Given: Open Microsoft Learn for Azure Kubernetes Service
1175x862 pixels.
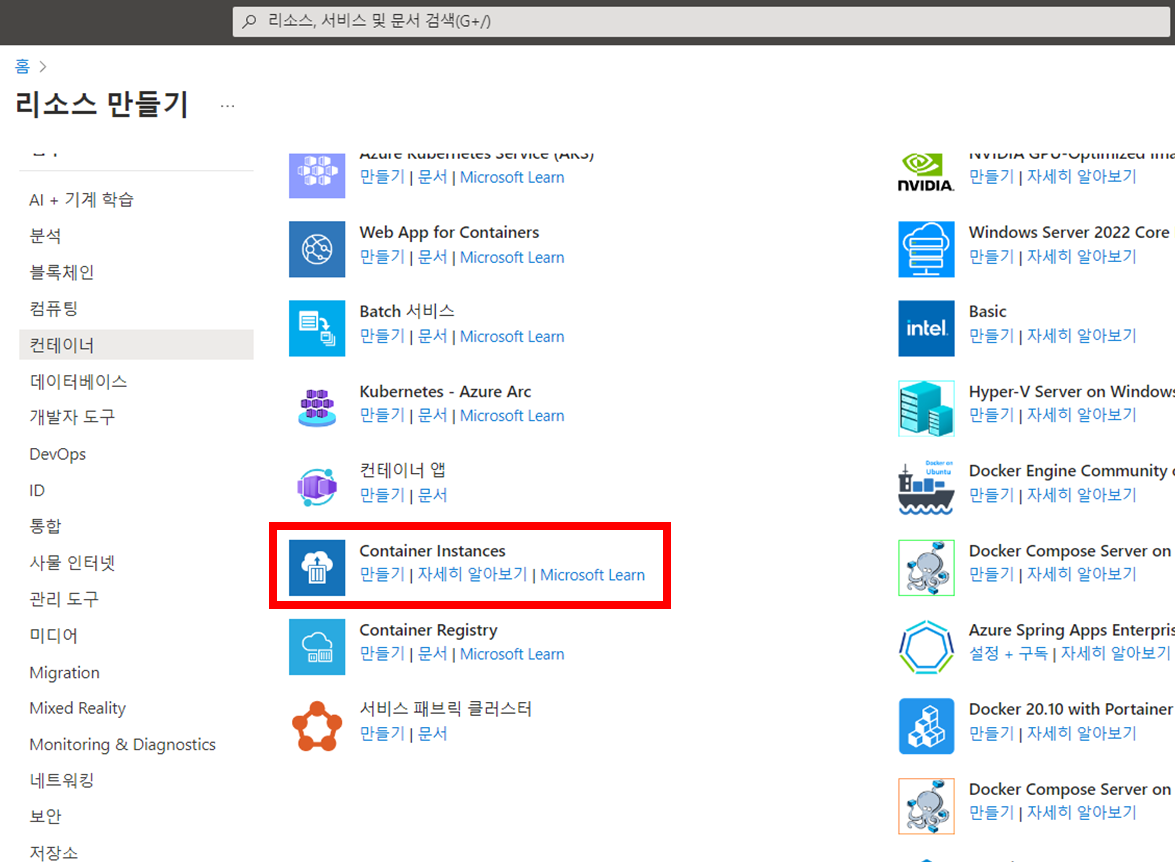Looking at the screenshot, I should [512, 178].
